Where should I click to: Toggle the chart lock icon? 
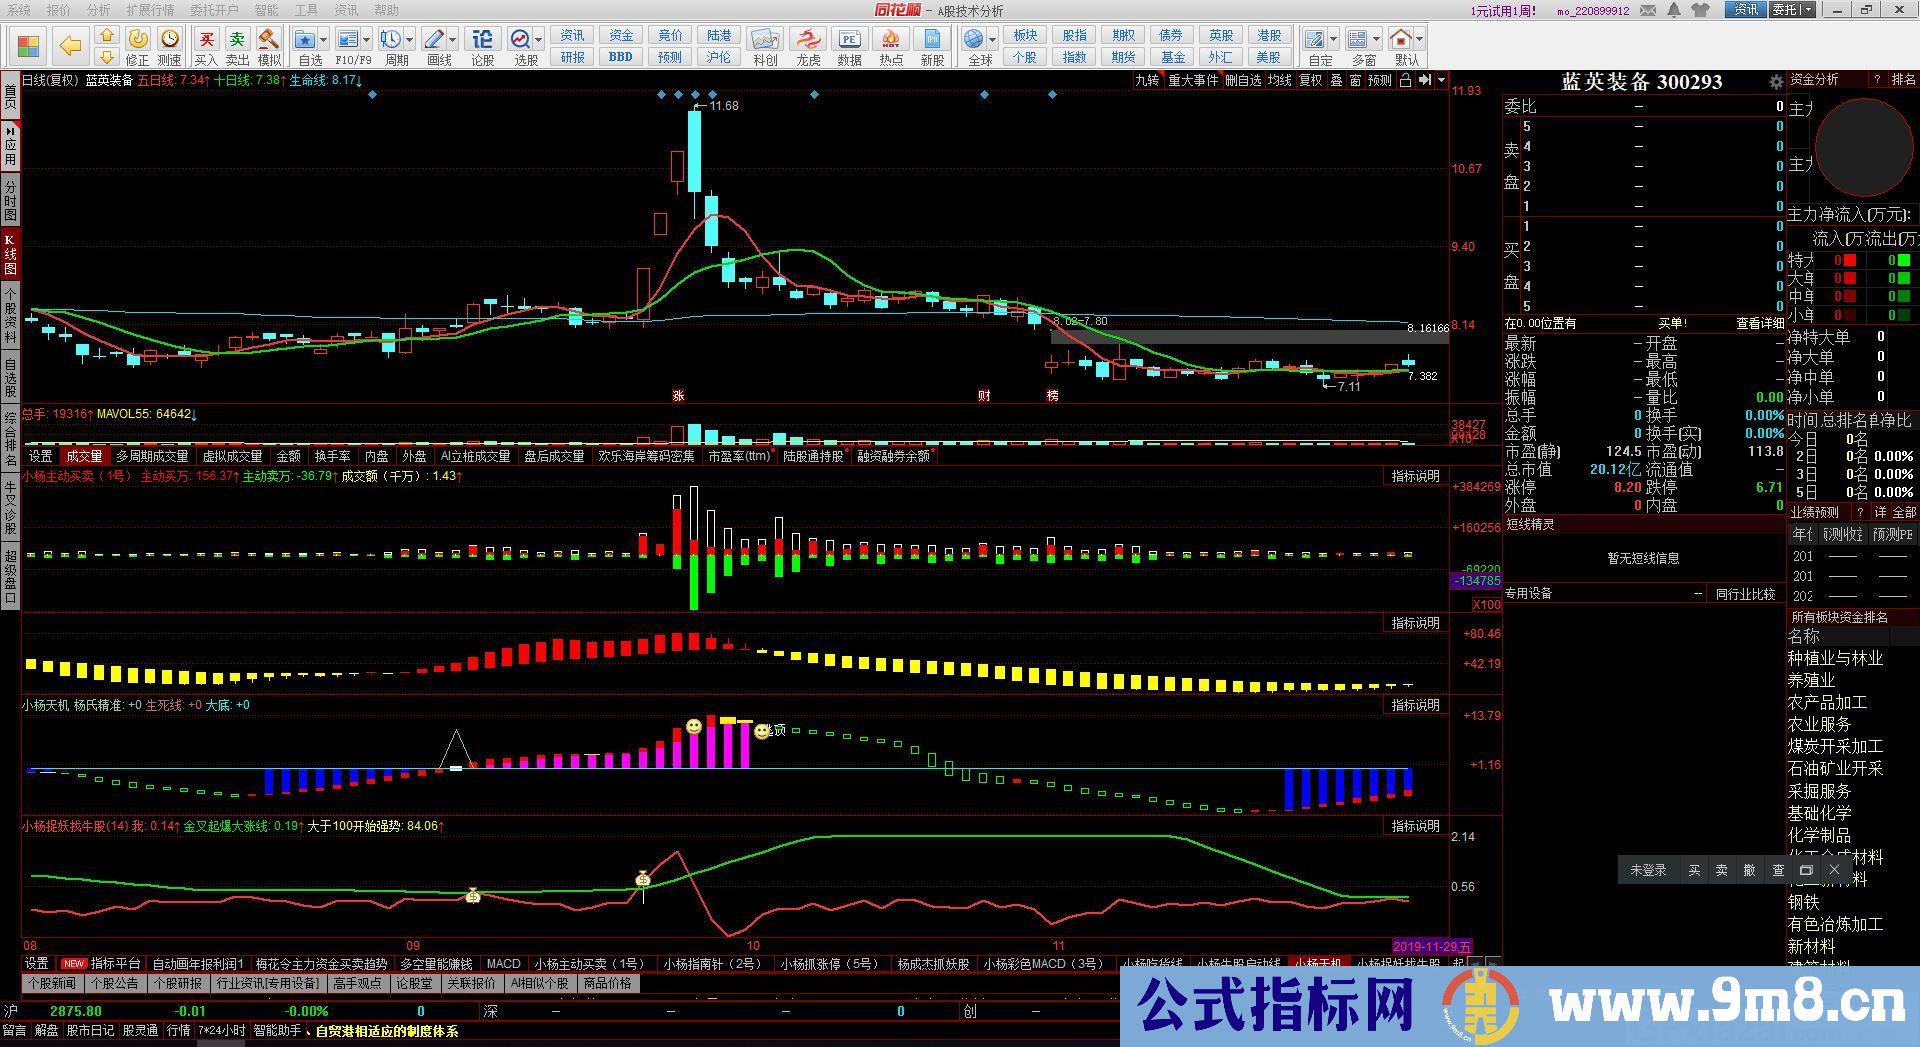point(1406,80)
